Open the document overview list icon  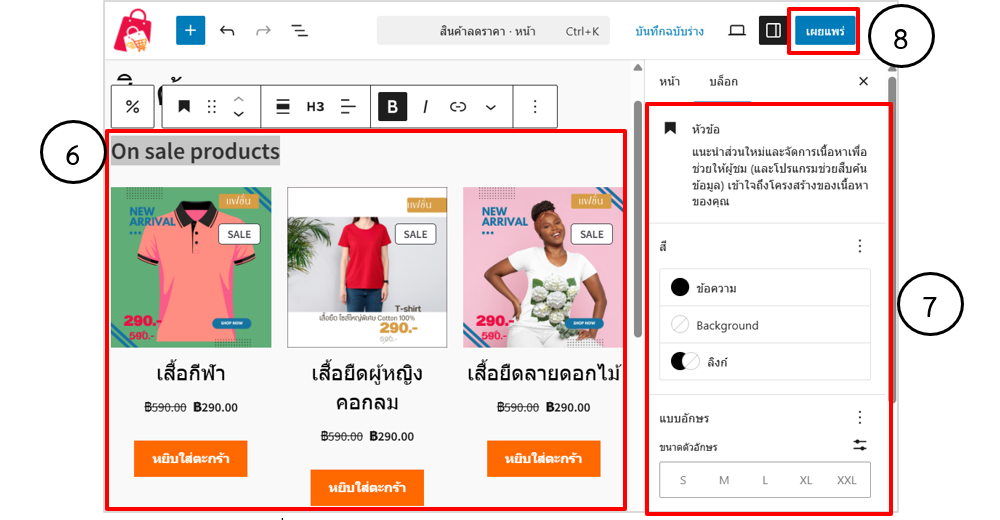tap(299, 31)
